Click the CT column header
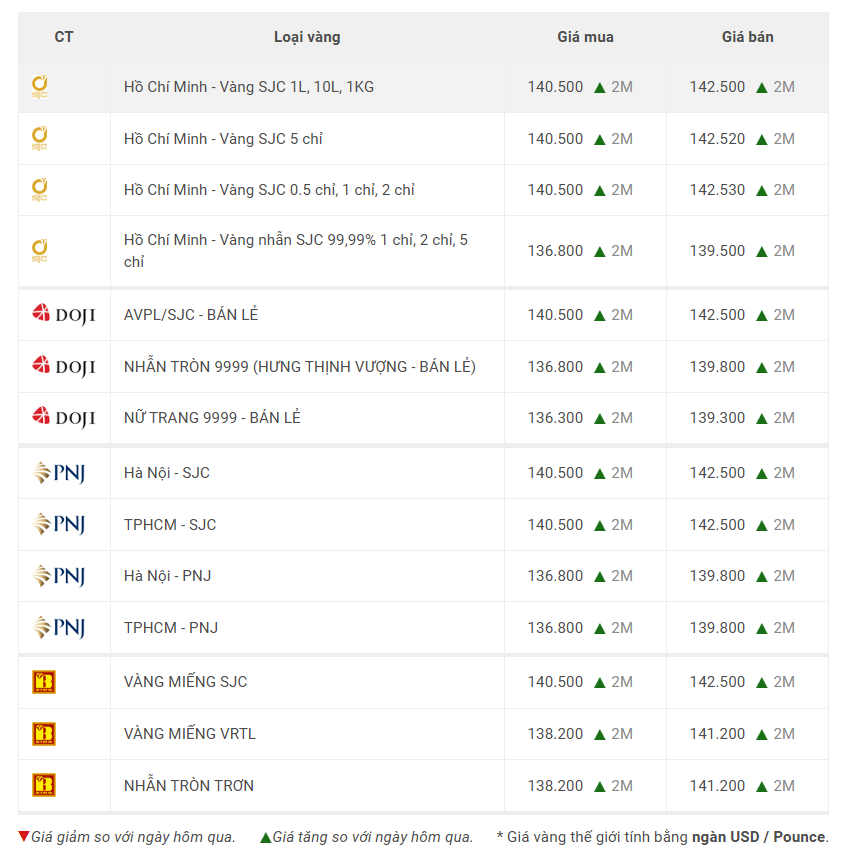 point(64,37)
